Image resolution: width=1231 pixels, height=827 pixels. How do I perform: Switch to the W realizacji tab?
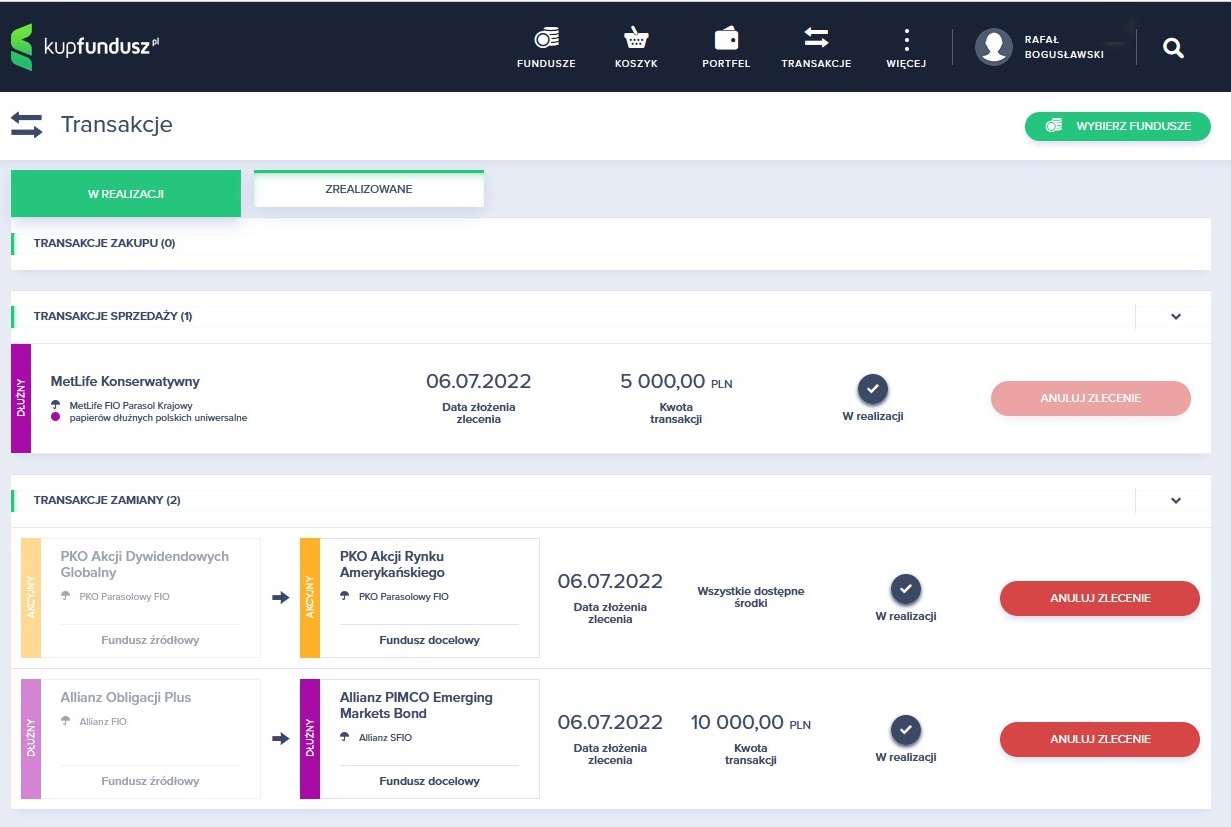126,194
